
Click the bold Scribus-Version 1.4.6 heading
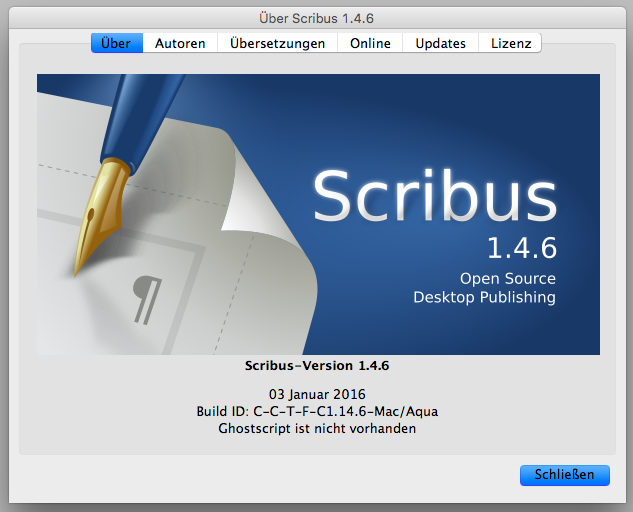point(317,366)
